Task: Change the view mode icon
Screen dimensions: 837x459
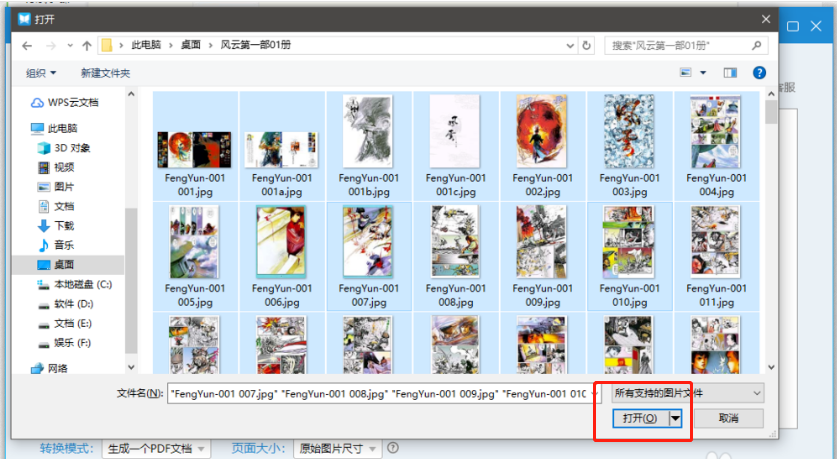Action: pyautogui.click(x=686, y=73)
